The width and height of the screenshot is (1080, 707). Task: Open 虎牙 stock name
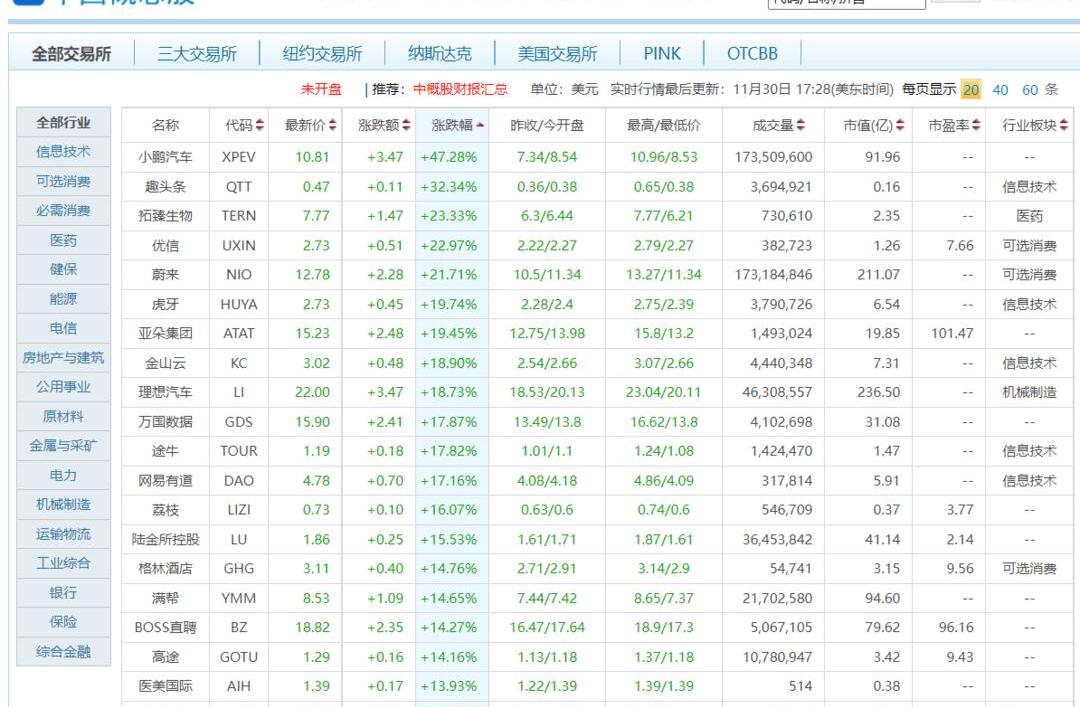point(165,304)
